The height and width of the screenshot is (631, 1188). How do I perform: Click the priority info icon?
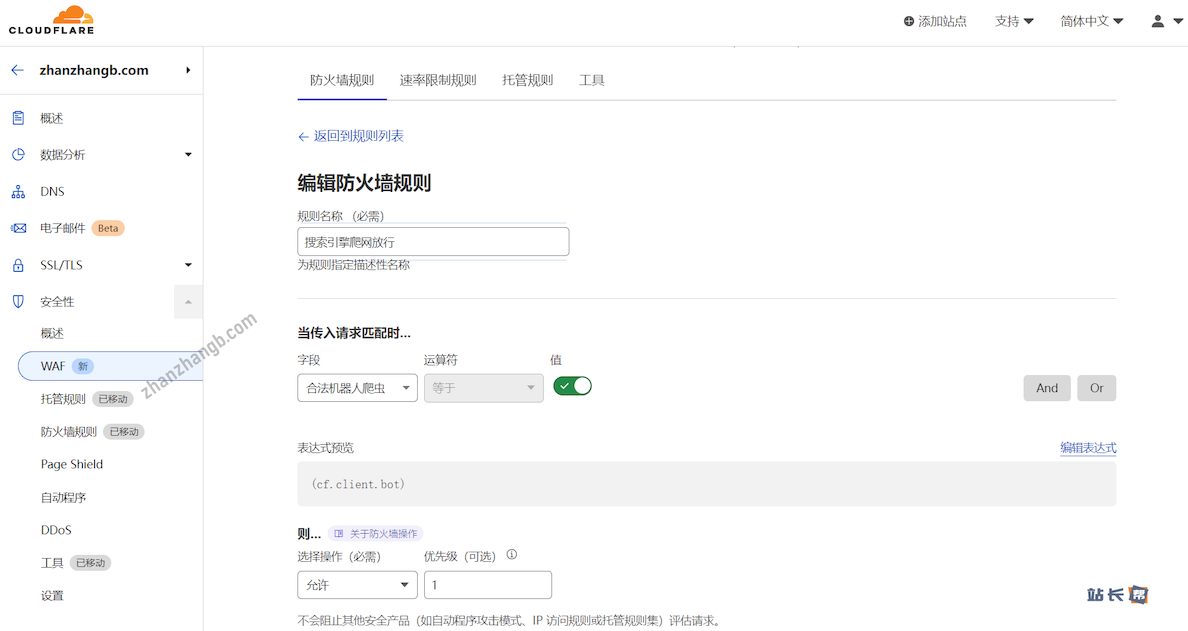click(x=512, y=555)
